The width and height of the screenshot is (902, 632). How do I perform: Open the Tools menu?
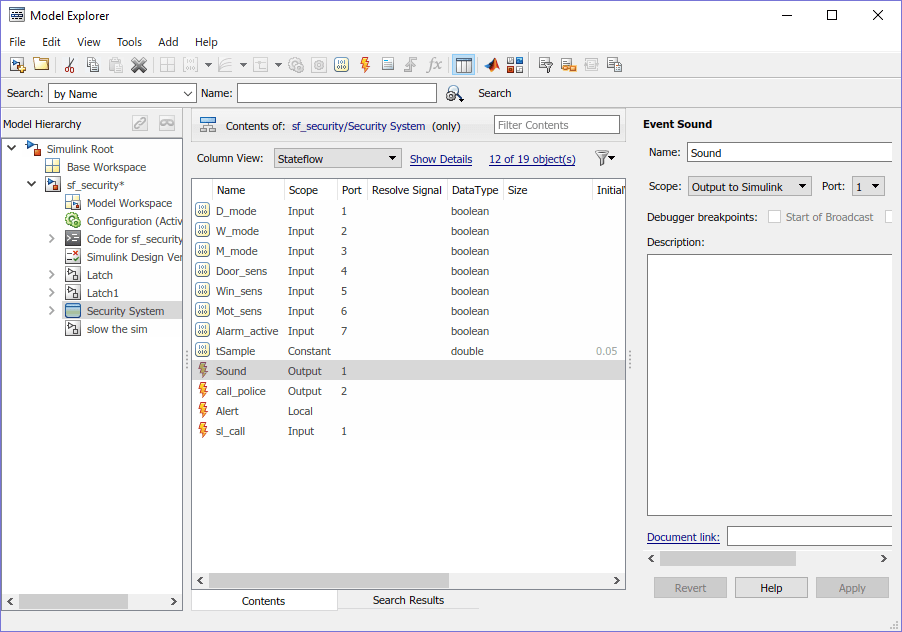[x=129, y=42]
